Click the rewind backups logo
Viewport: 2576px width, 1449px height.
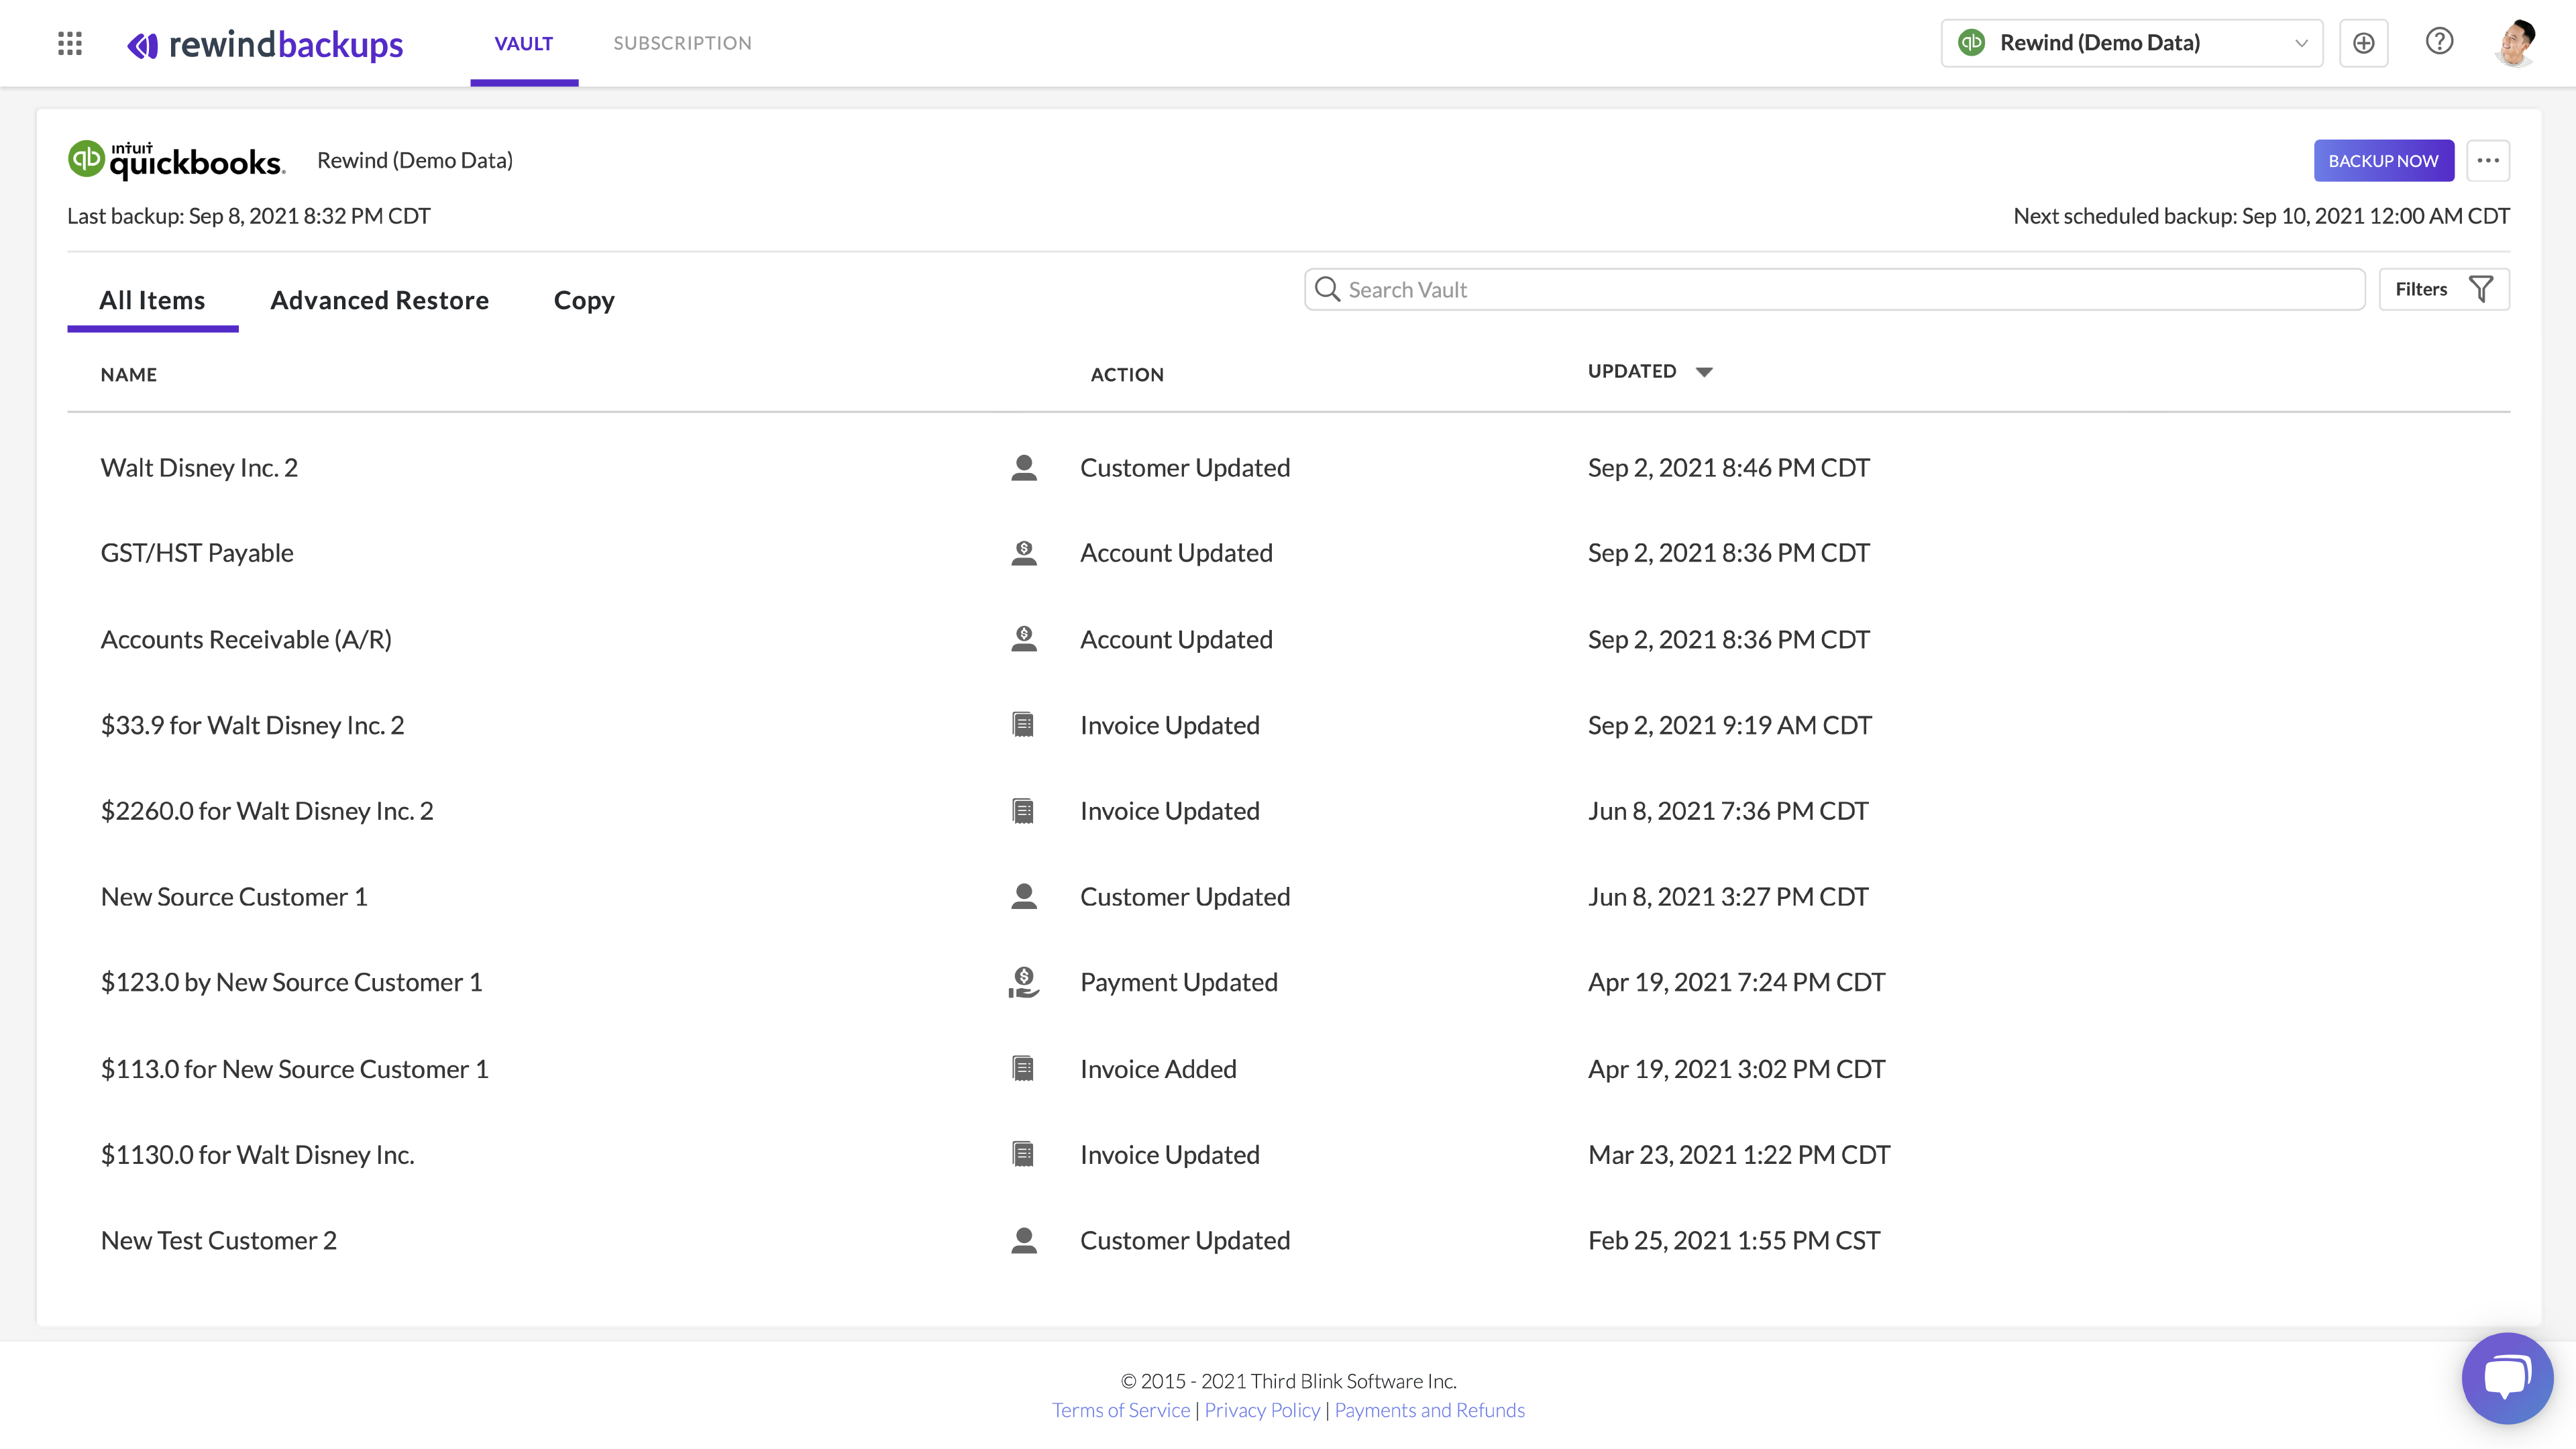(x=265, y=44)
